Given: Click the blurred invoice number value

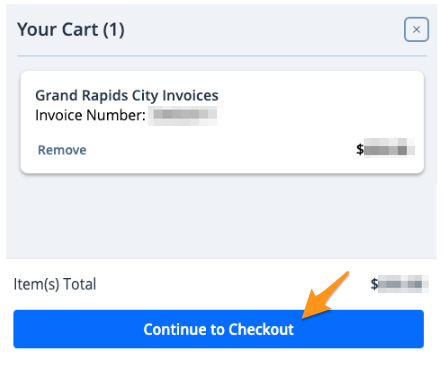Looking at the screenshot, I should [185, 115].
